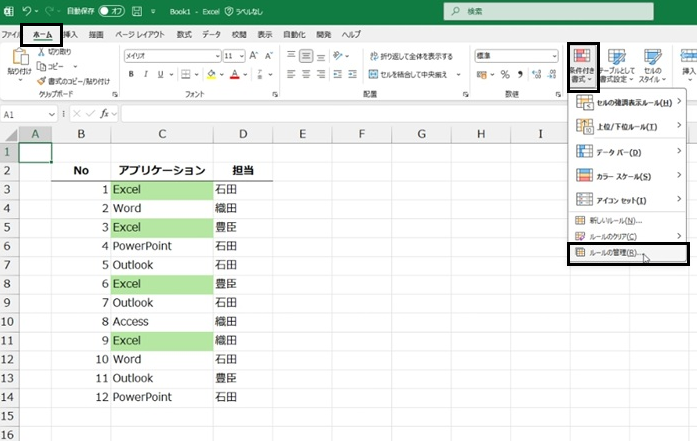Click the insert function fx icon

point(103,115)
